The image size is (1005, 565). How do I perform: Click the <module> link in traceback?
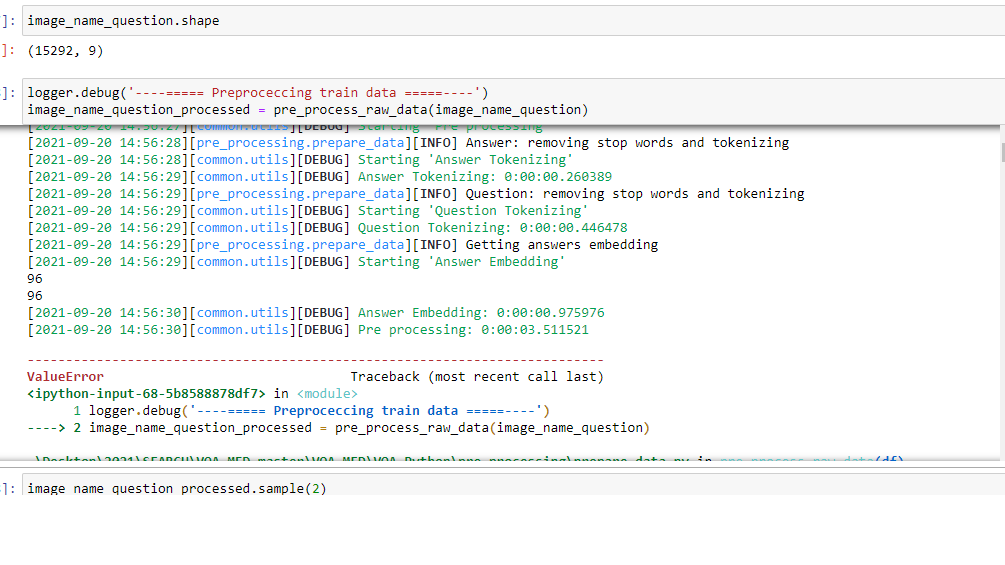pos(327,394)
